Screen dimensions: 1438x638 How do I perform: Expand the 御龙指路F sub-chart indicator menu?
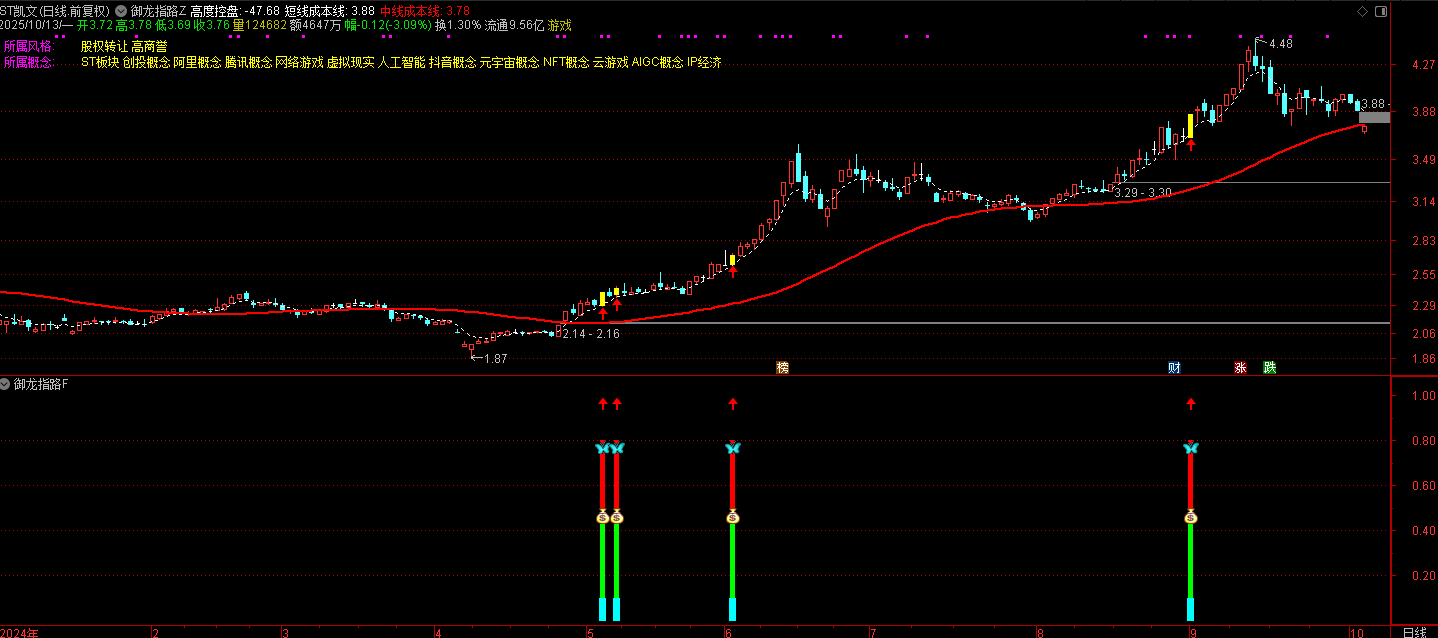6,384
